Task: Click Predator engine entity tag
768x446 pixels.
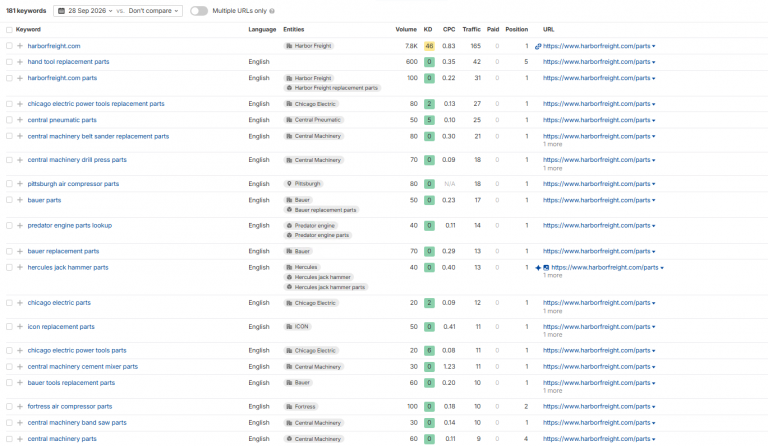Action: [311, 226]
